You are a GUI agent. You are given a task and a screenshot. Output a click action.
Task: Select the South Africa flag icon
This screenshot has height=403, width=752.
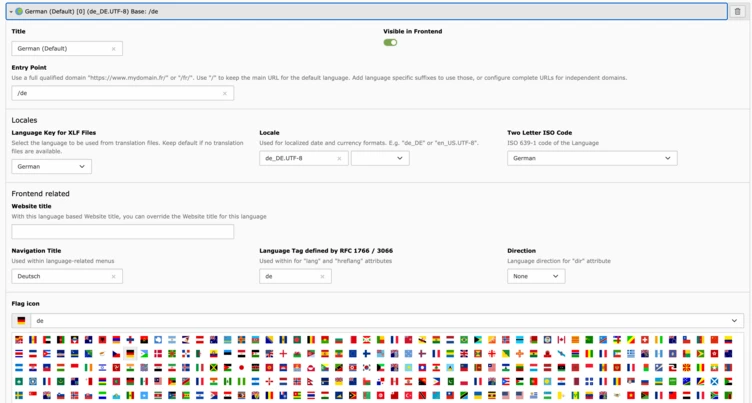point(714,395)
